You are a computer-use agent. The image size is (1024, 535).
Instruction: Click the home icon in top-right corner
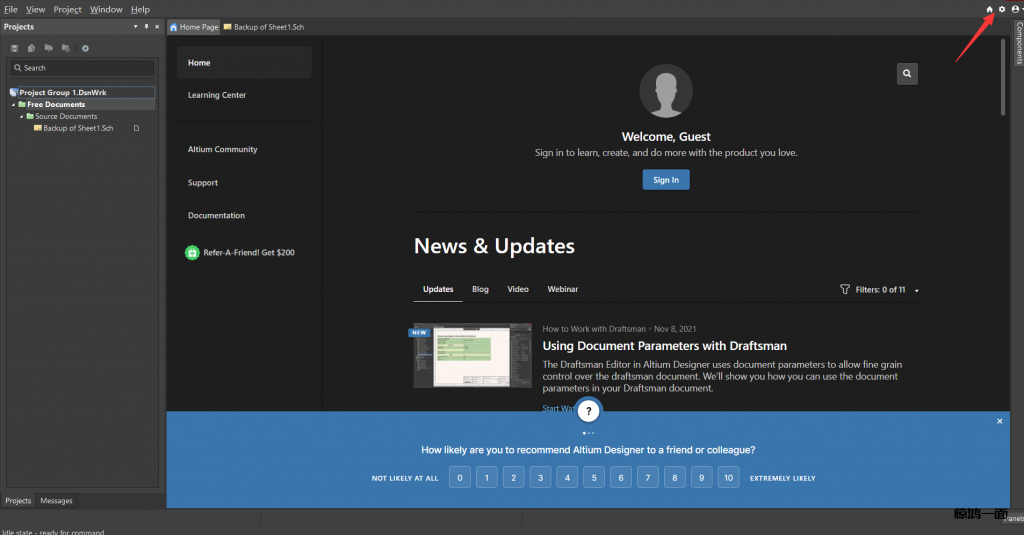pos(990,9)
